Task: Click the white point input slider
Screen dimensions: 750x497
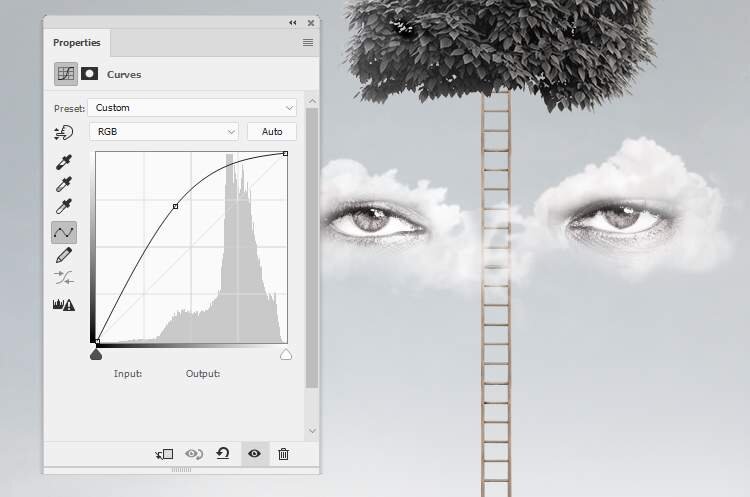Action: [286, 354]
